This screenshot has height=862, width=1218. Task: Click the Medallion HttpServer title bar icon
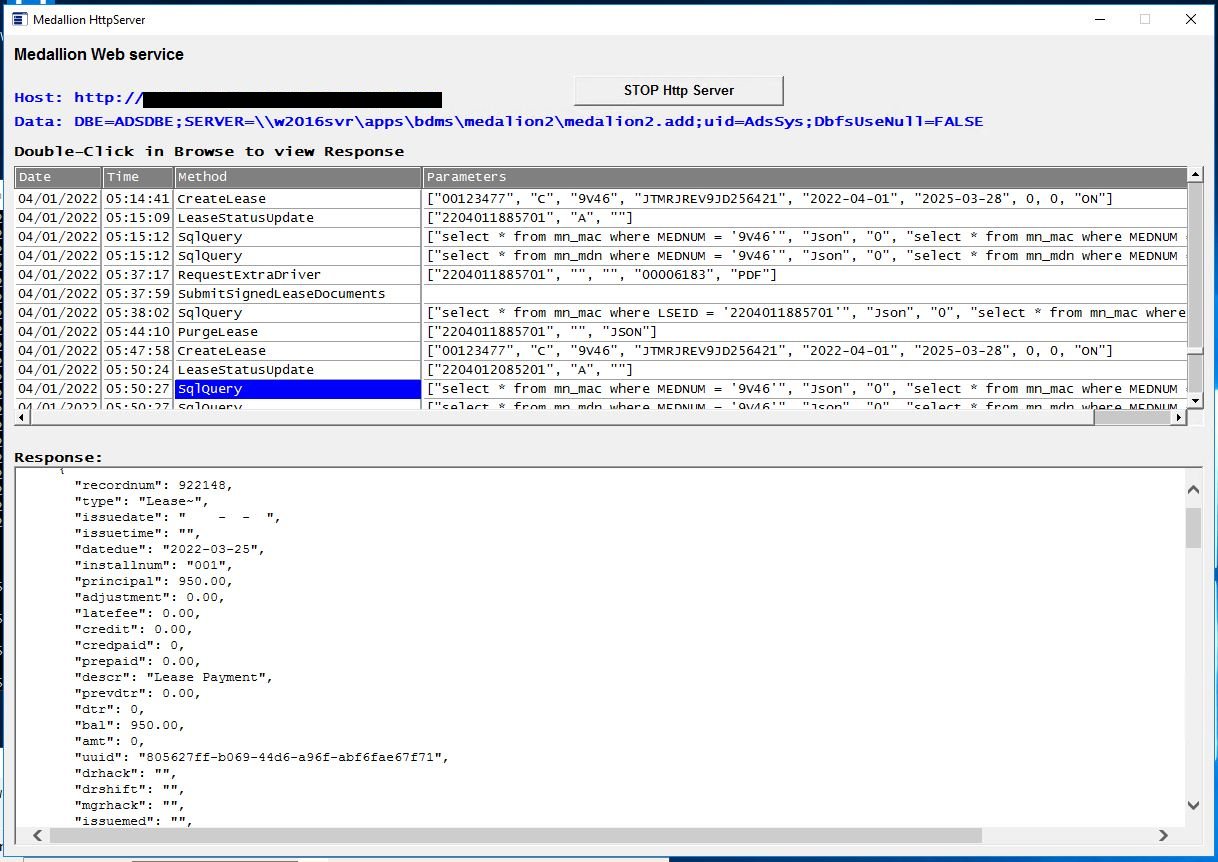point(19,19)
